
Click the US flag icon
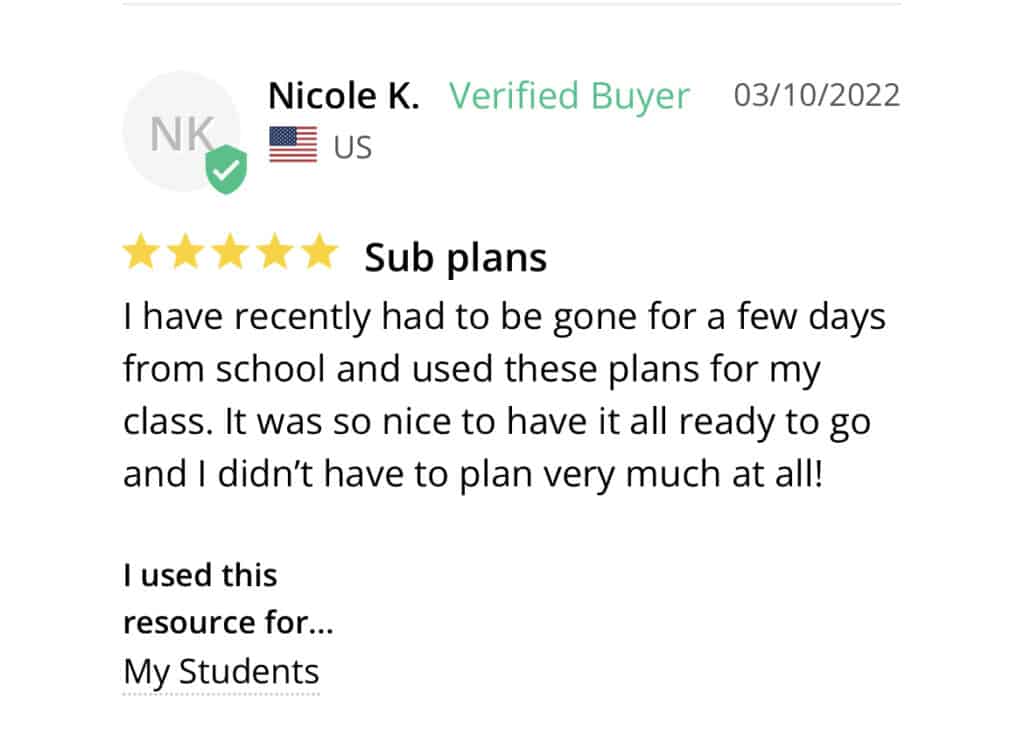click(x=293, y=144)
